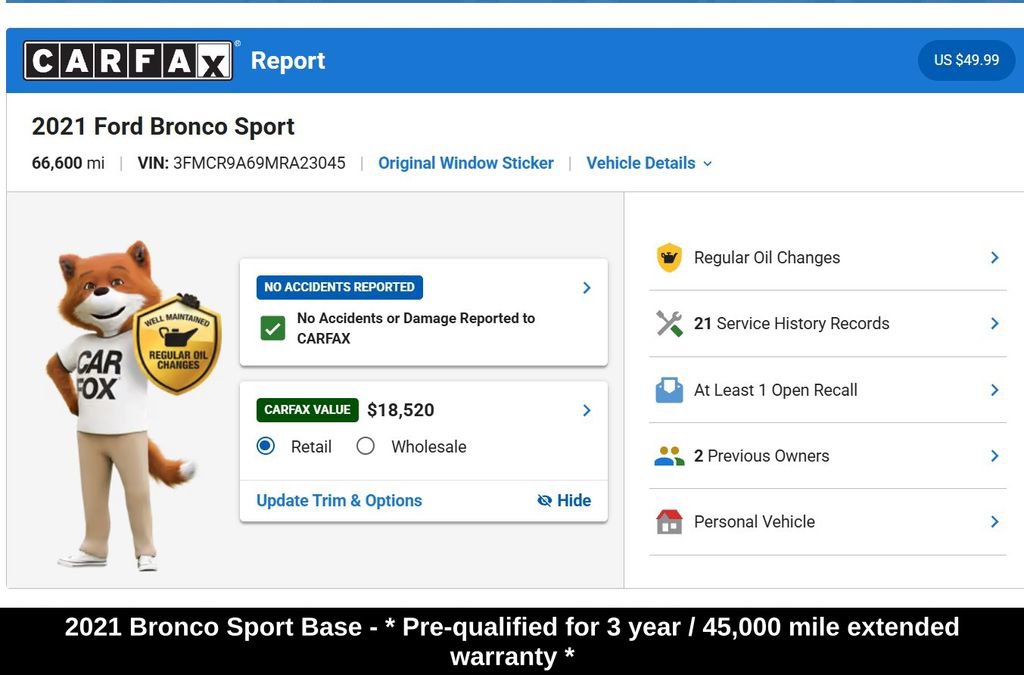This screenshot has width=1024, height=675.
Task: Click the wrench and screwdriver service icon
Action: [x=669, y=323]
